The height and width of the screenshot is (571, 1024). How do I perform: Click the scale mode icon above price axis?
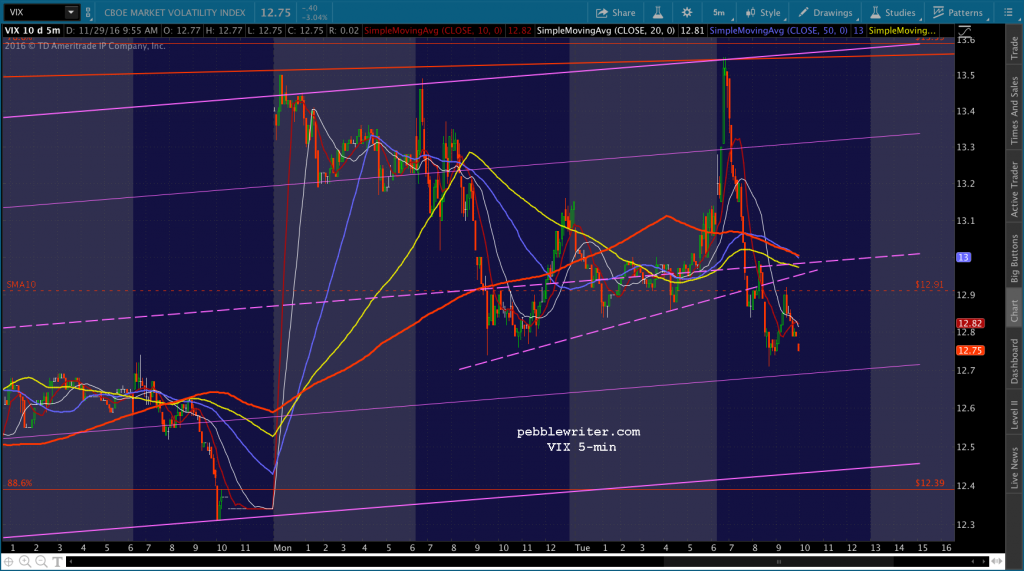pyautogui.click(x=965, y=31)
